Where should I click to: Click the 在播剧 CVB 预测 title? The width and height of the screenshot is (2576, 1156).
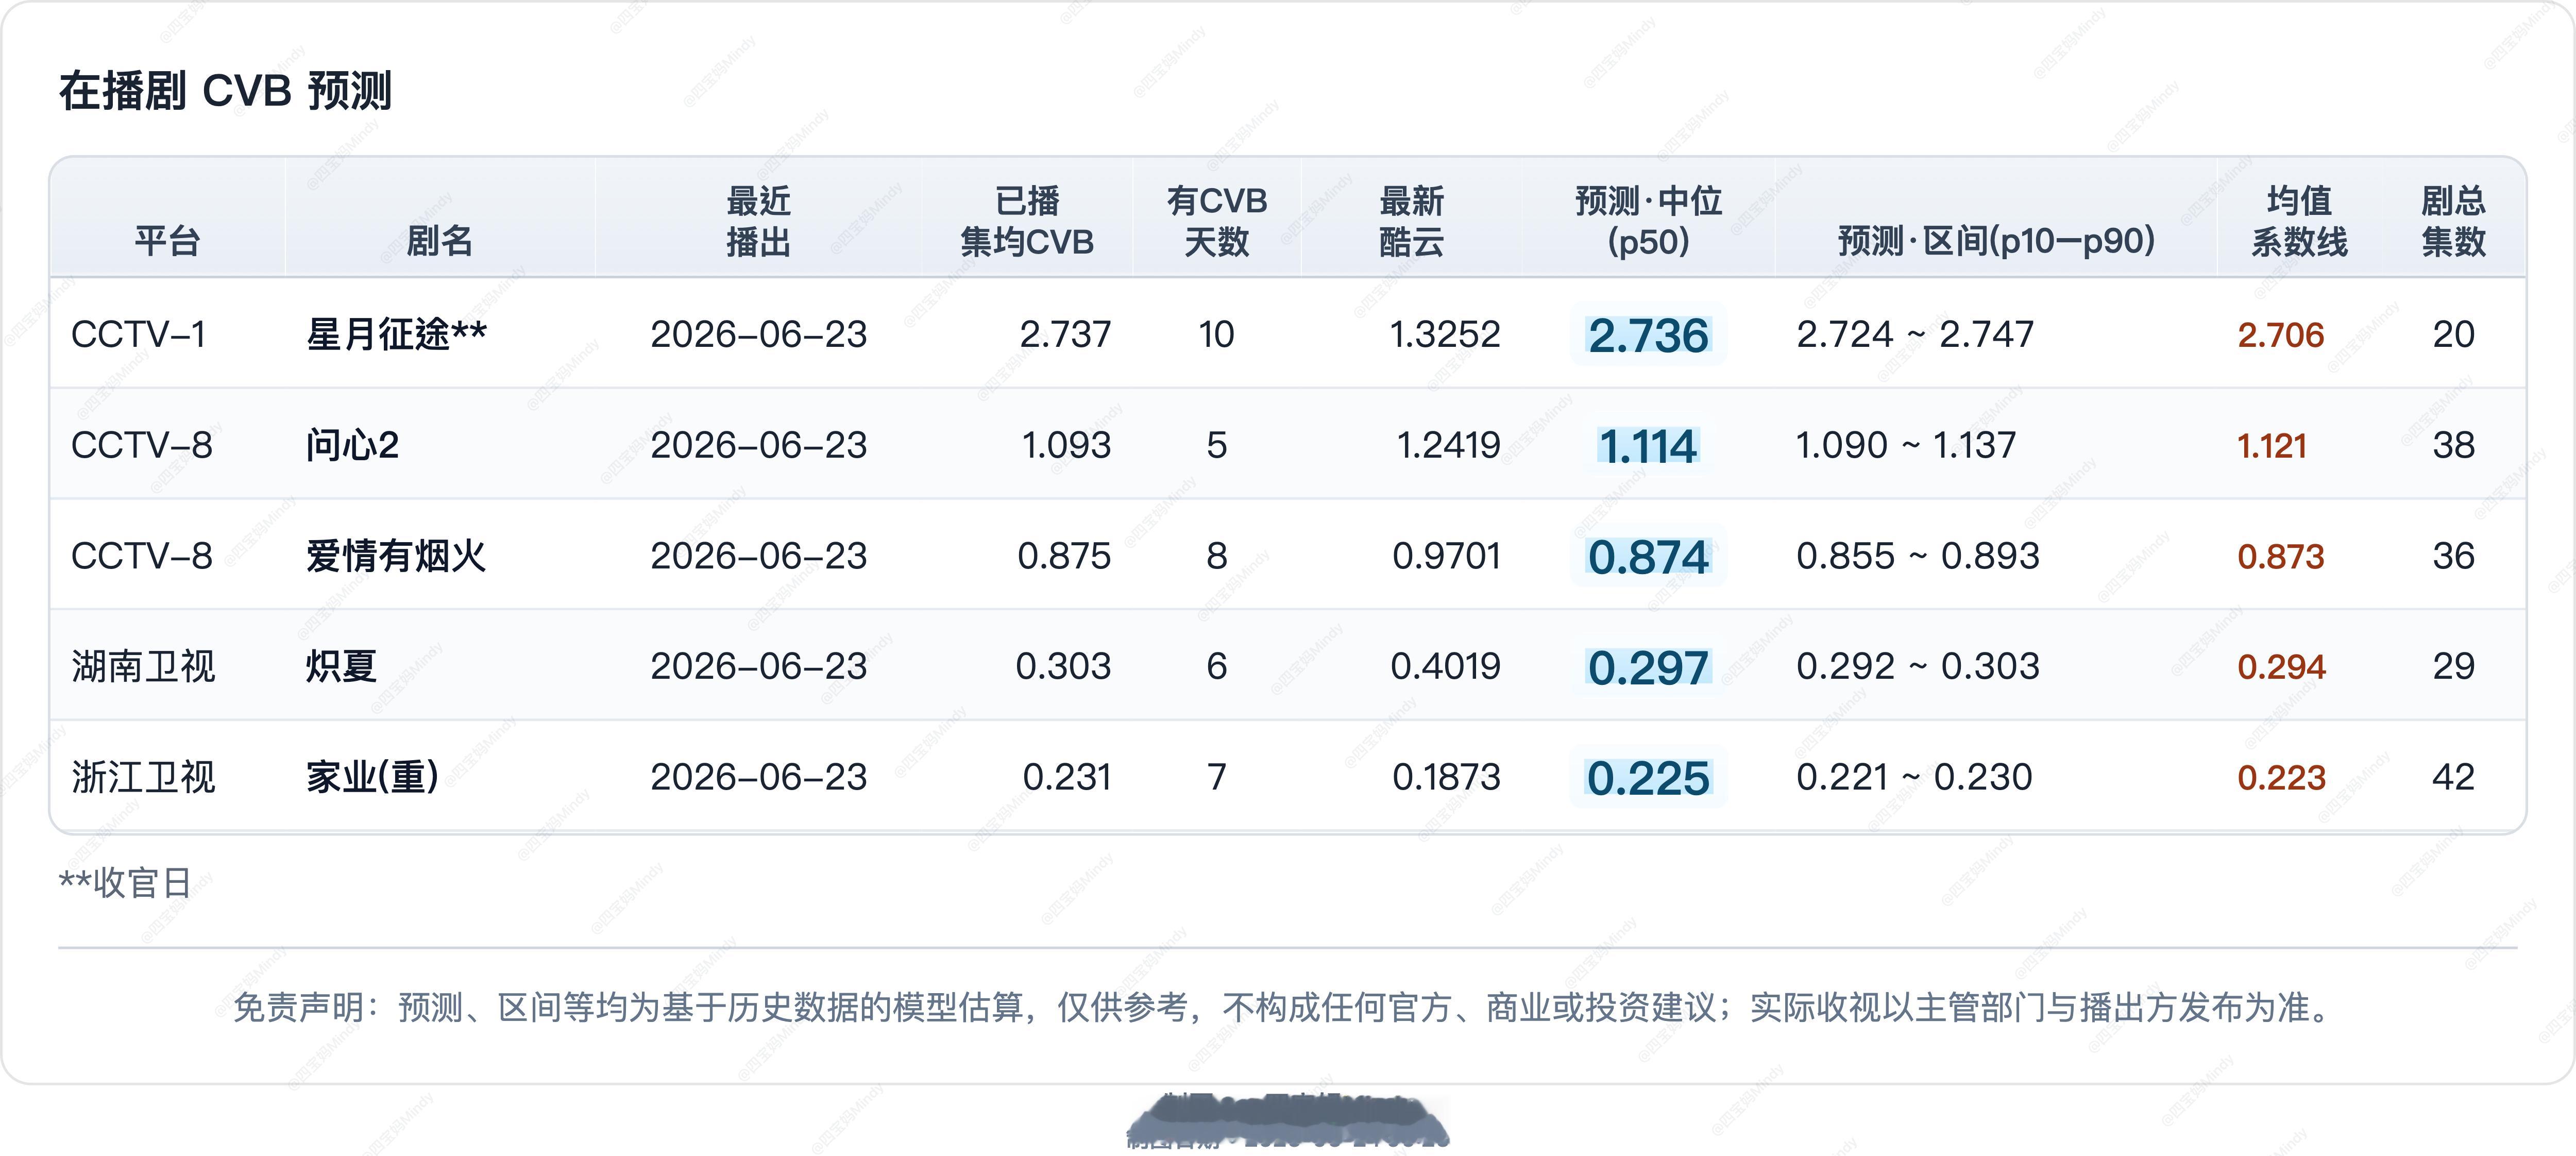pos(225,91)
